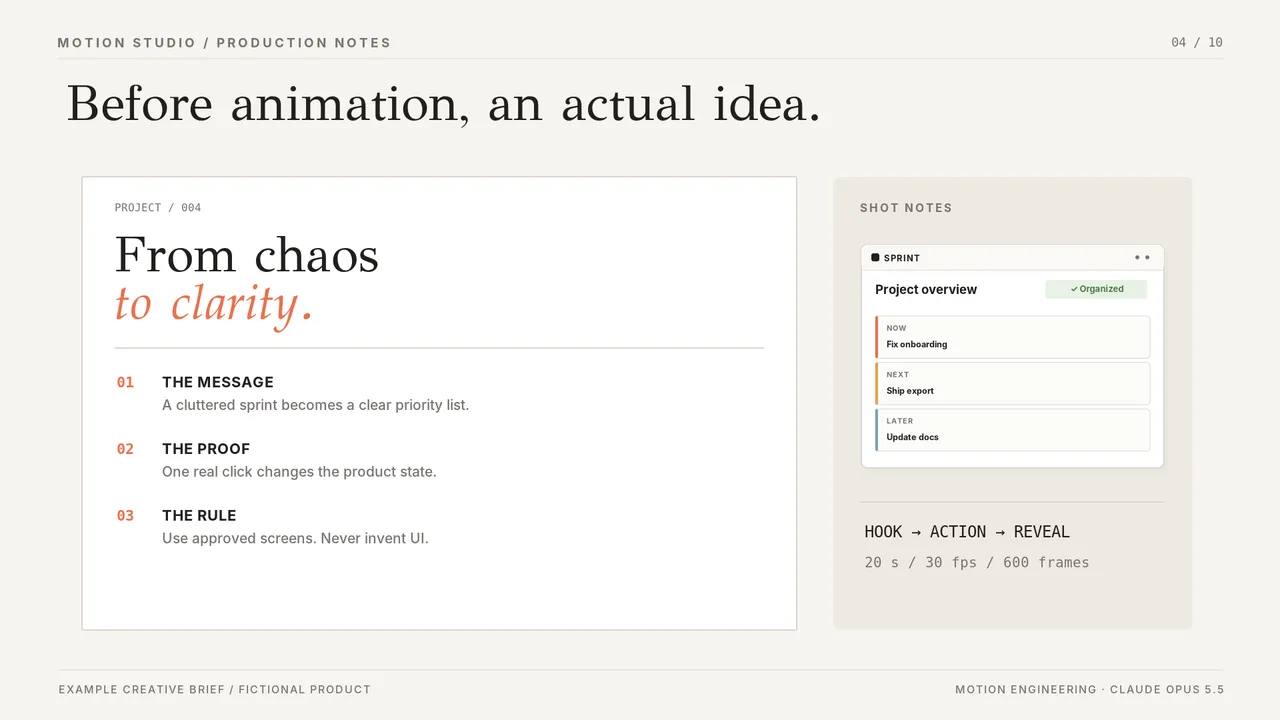The width and height of the screenshot is (1280, 720).
Task: Click THE RULE heading
Action: (199, 516)
